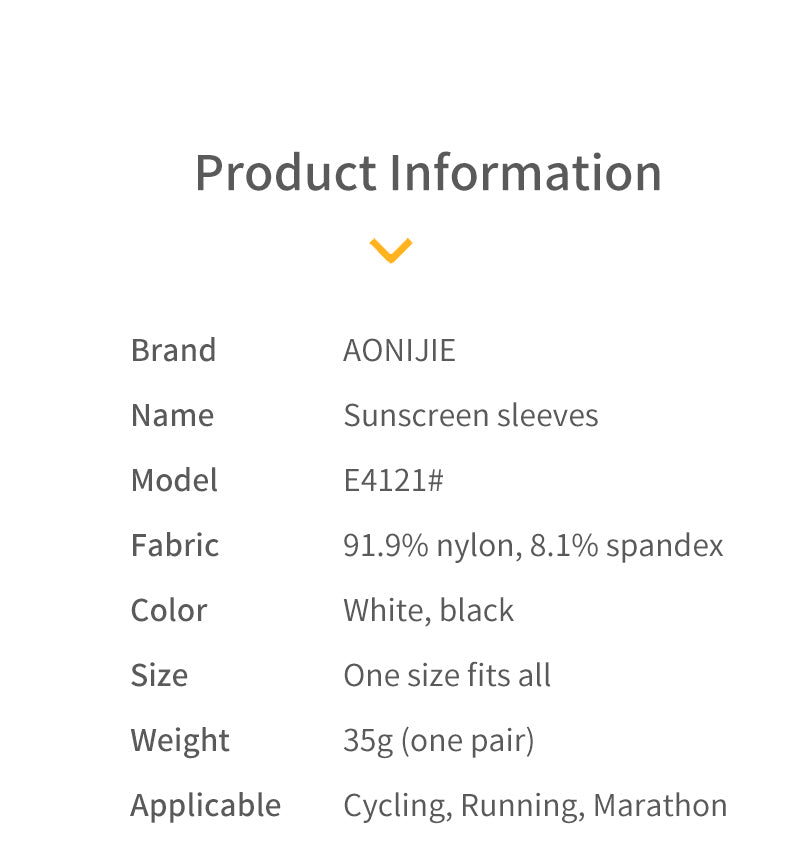Image resolution: width=790 pixels, height=868 pixels.
Task: Click the Weight label
Action: [x=180, y=740]
